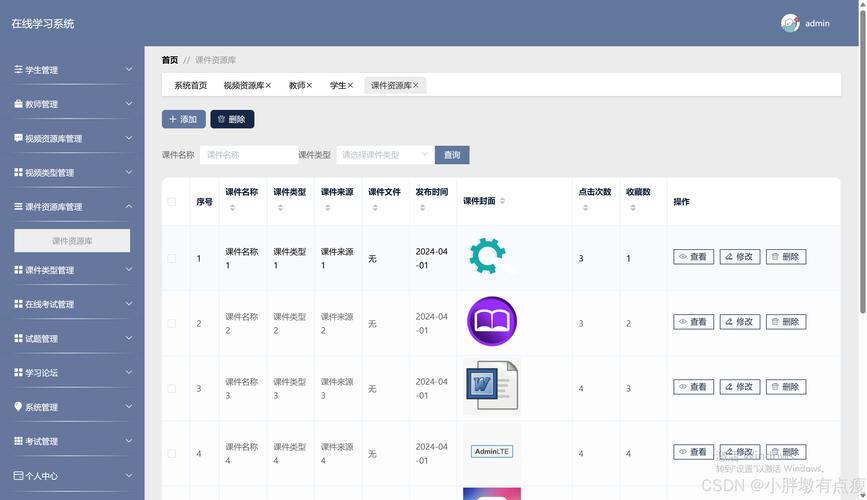Click the page vertical scrollbar
Image resolution: width=867 pixels, height=500 pixels.
tap(863, 162)
